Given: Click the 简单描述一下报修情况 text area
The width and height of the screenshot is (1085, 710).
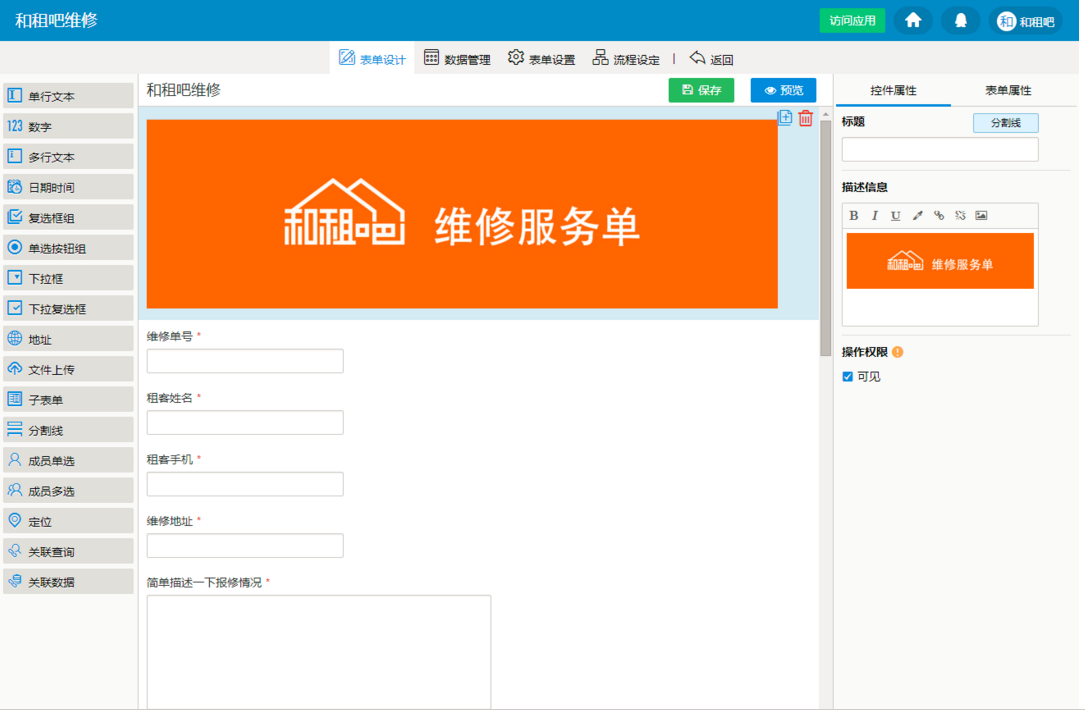Looking at the screenshot, I should pos(319,652).
